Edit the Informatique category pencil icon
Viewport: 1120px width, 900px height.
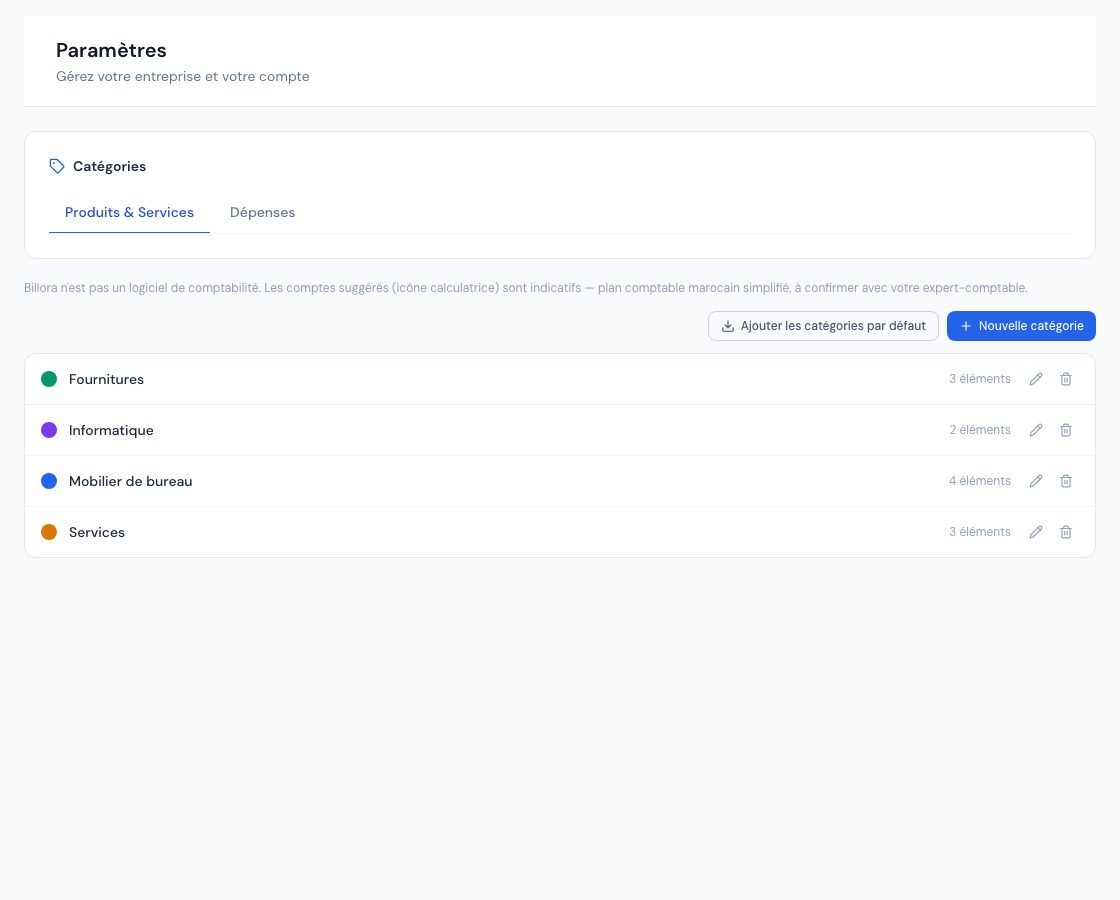pos(1036,430)
